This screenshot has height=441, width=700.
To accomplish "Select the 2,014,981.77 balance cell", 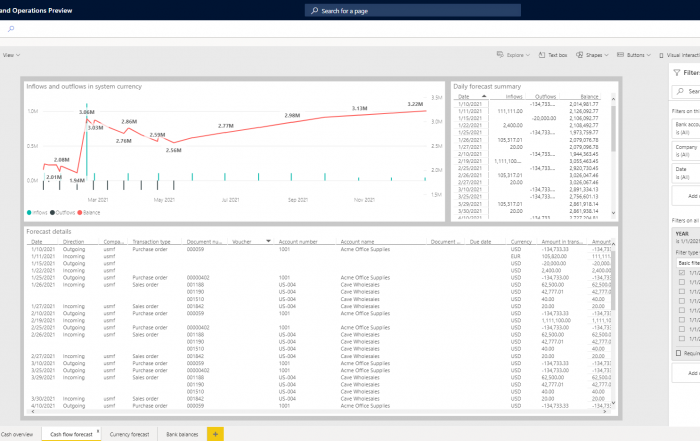I will 583,104.
